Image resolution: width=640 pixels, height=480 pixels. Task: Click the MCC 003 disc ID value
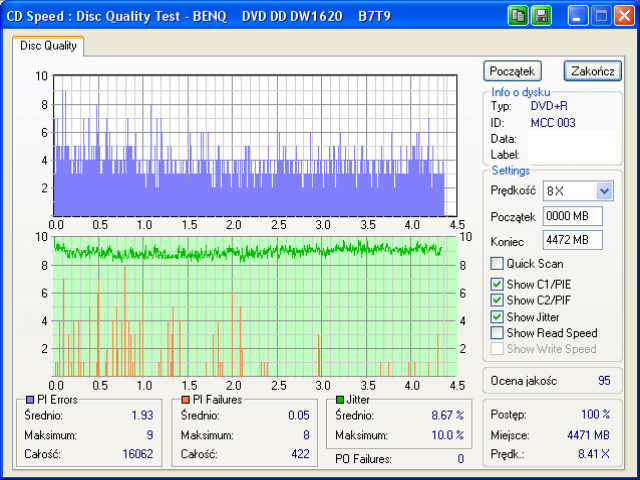553,122
